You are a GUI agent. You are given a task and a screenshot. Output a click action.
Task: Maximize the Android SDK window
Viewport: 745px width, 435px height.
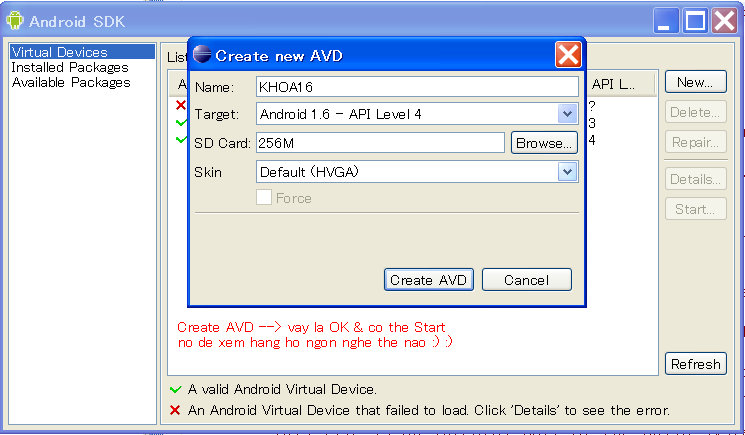pyautogui.click(x=696, y=20)
